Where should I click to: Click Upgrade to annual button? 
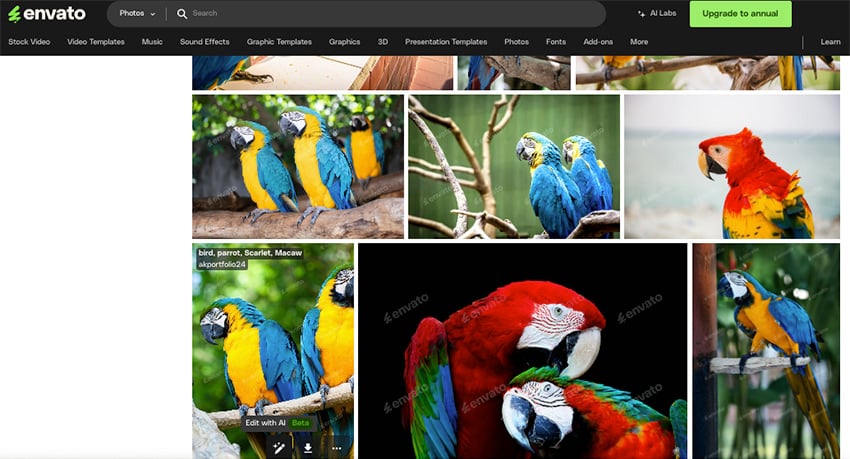[x=740, y=14]
